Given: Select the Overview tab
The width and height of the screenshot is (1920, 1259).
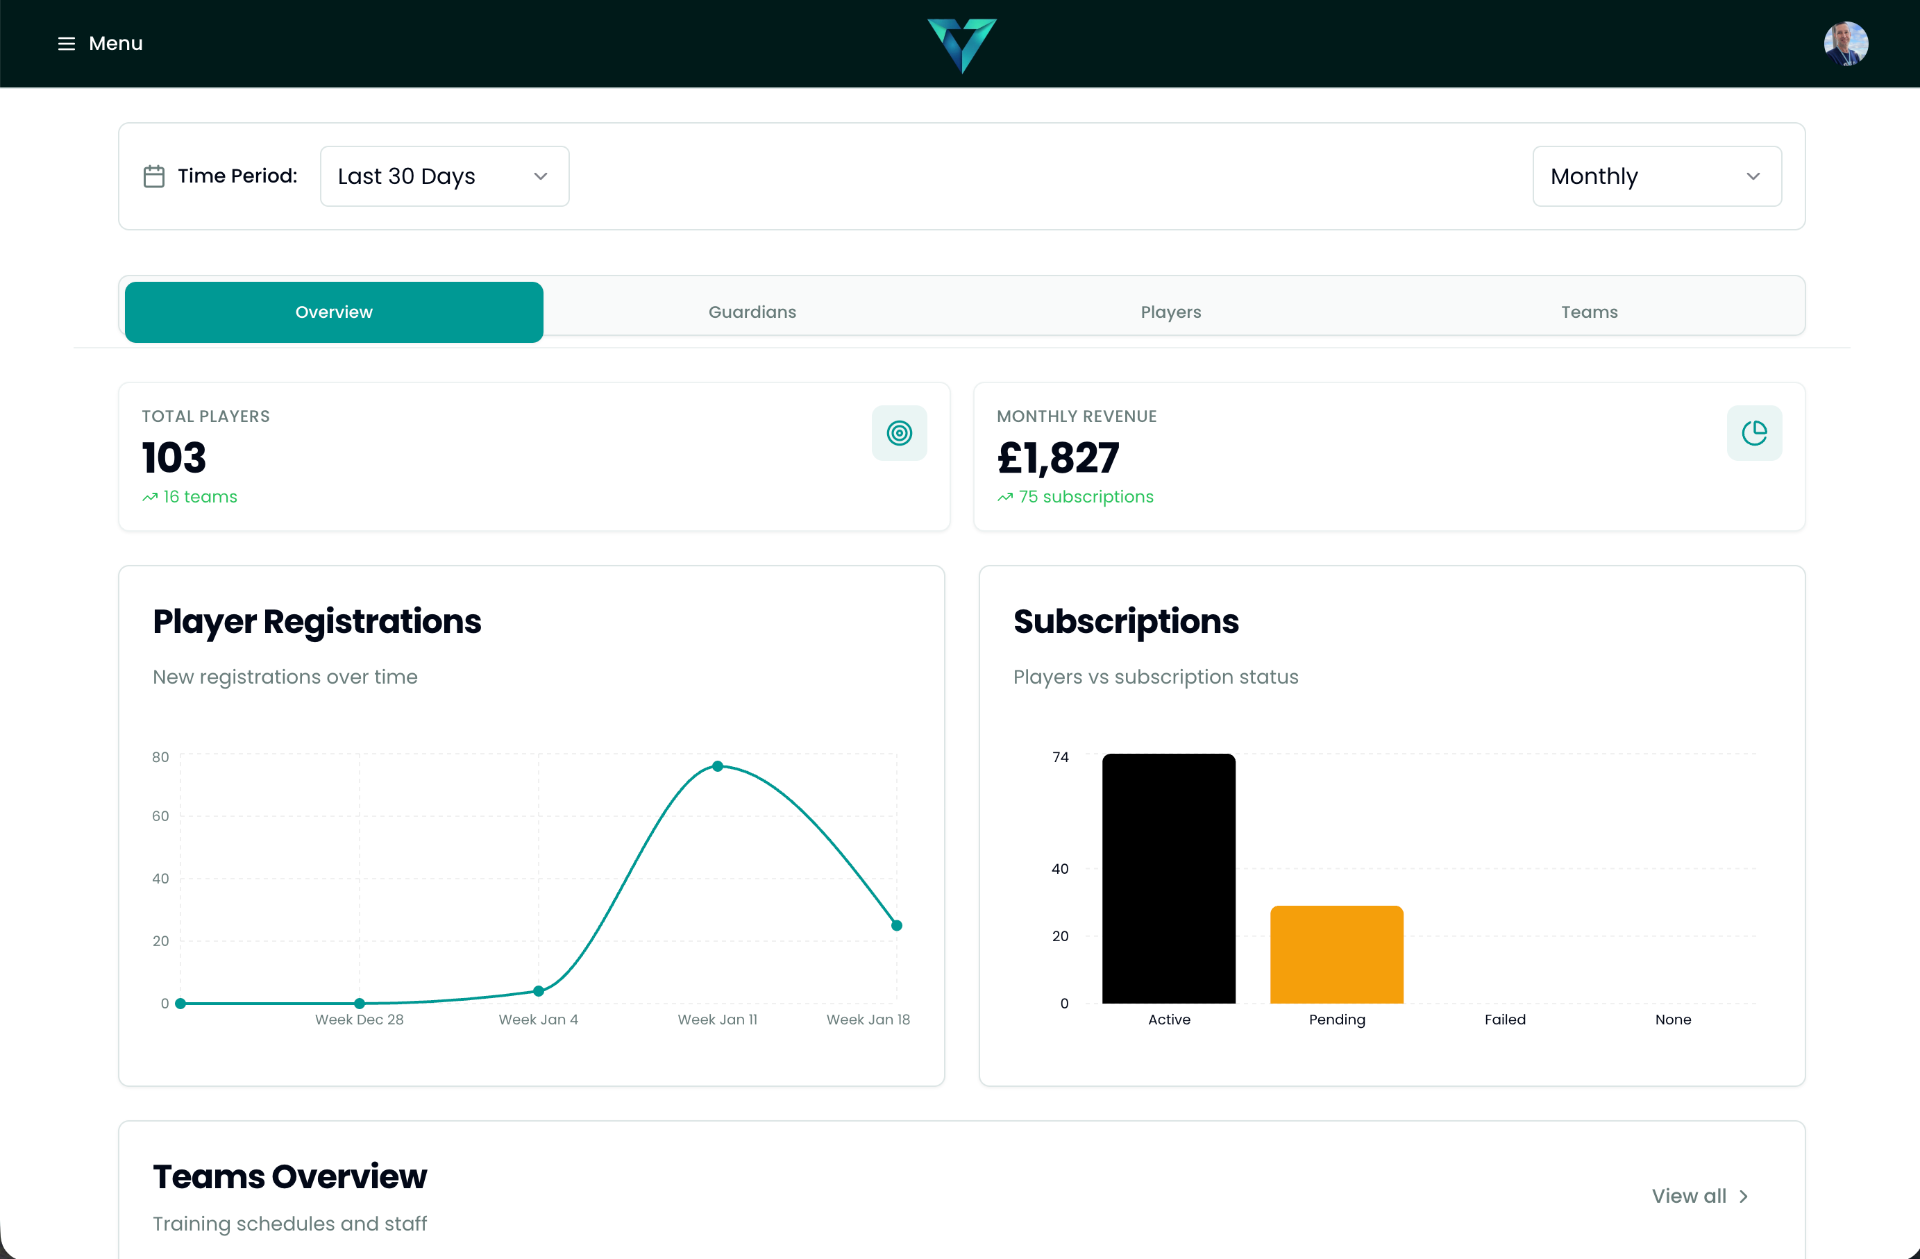Looking at the screenshot, I should pos(334,312).
